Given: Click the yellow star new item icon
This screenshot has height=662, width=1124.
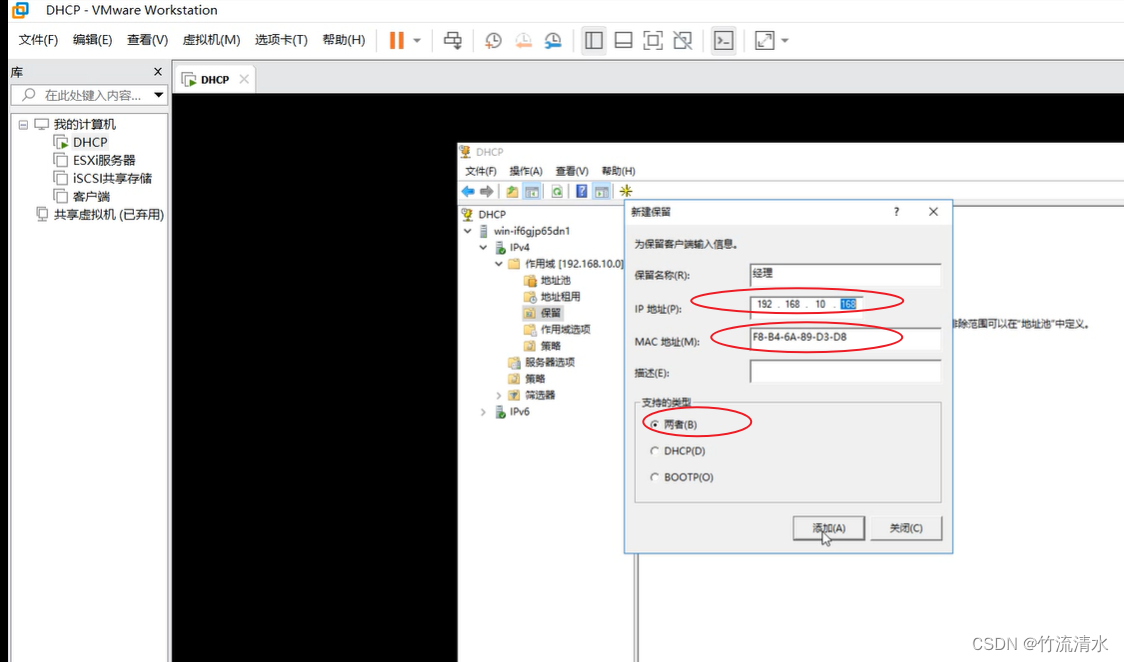Looking at the screenshot, I should tap(626, 191).
